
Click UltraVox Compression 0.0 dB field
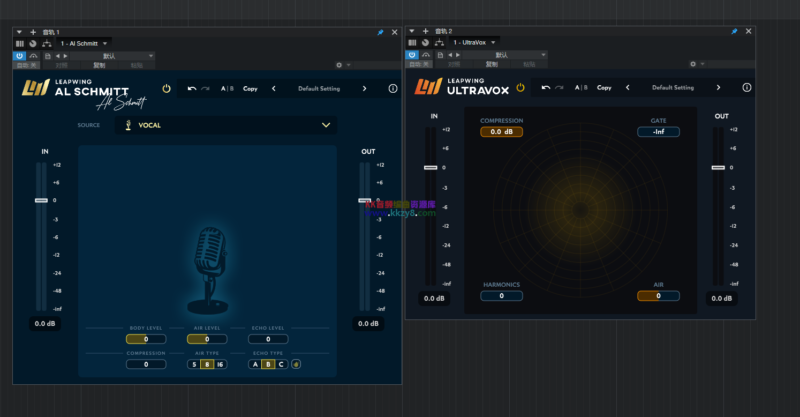pos(502,132)
